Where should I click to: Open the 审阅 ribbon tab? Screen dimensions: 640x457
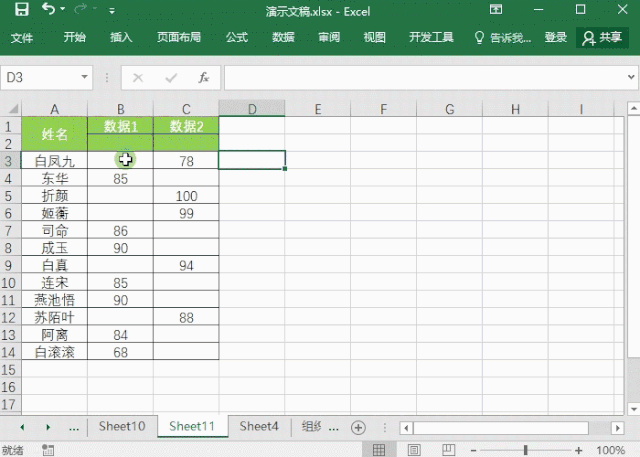click(x=329, y=38)
